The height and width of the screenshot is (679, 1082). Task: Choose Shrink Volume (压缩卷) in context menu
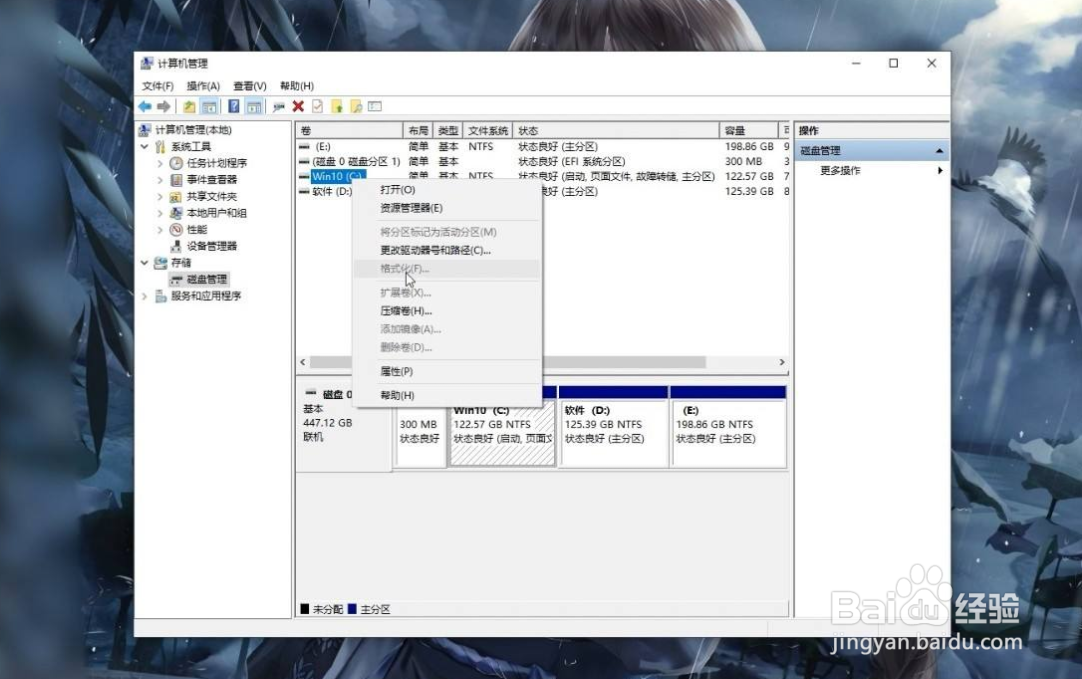click(446, 311)
